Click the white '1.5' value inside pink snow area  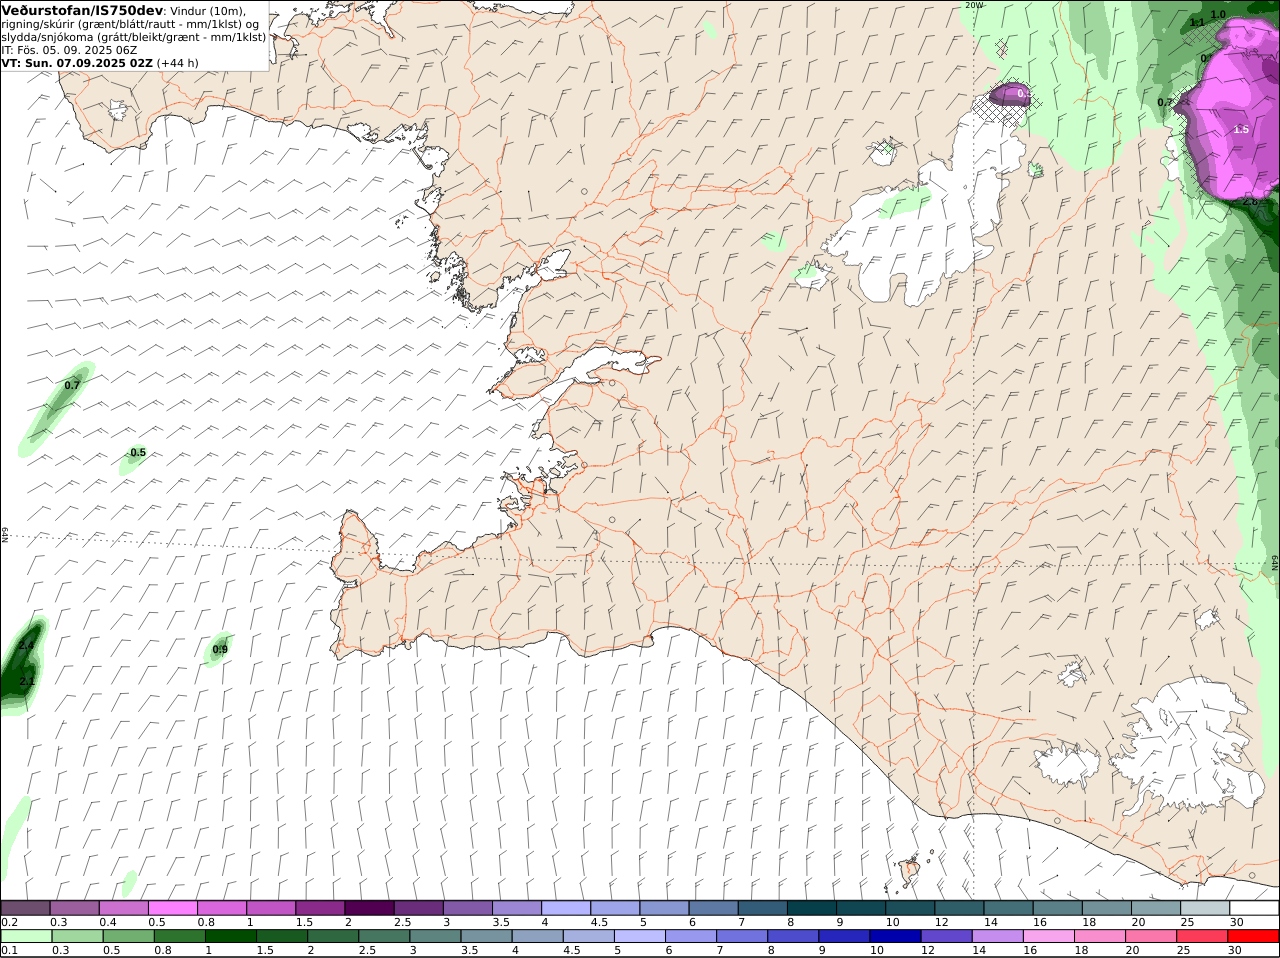pos(1241,130)
